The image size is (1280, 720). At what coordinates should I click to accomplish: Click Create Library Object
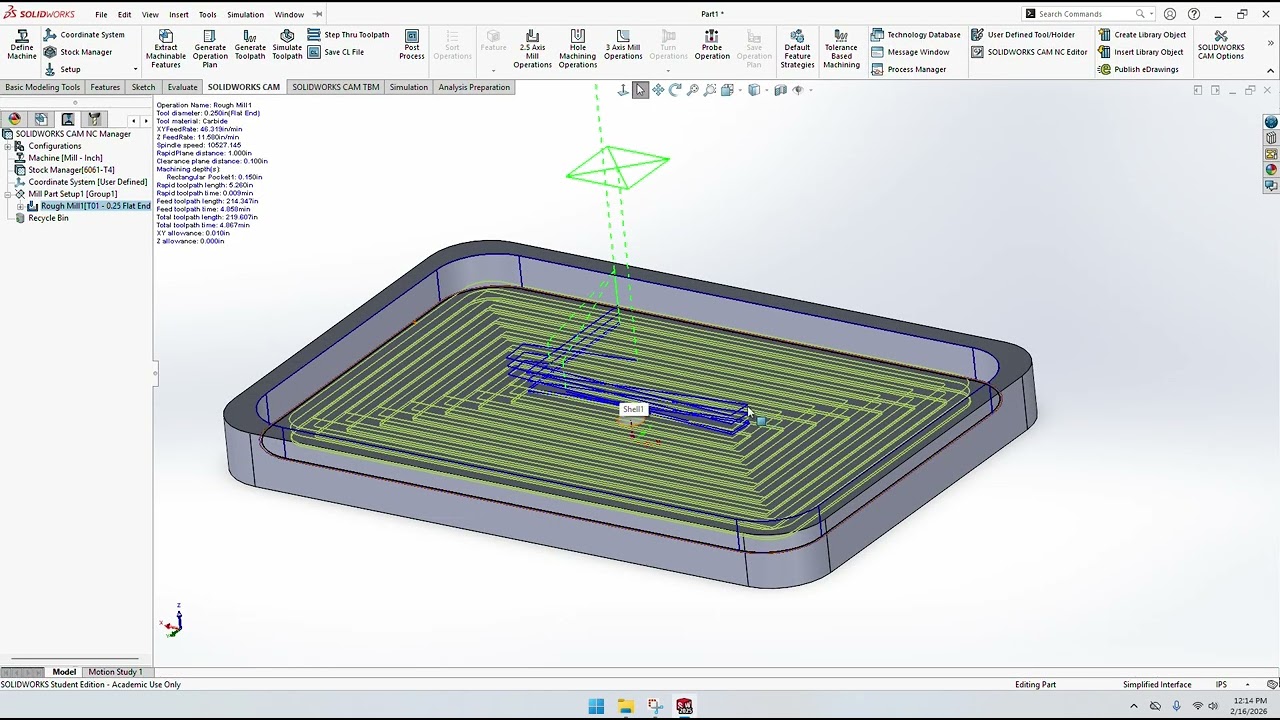click(1141, 35)
